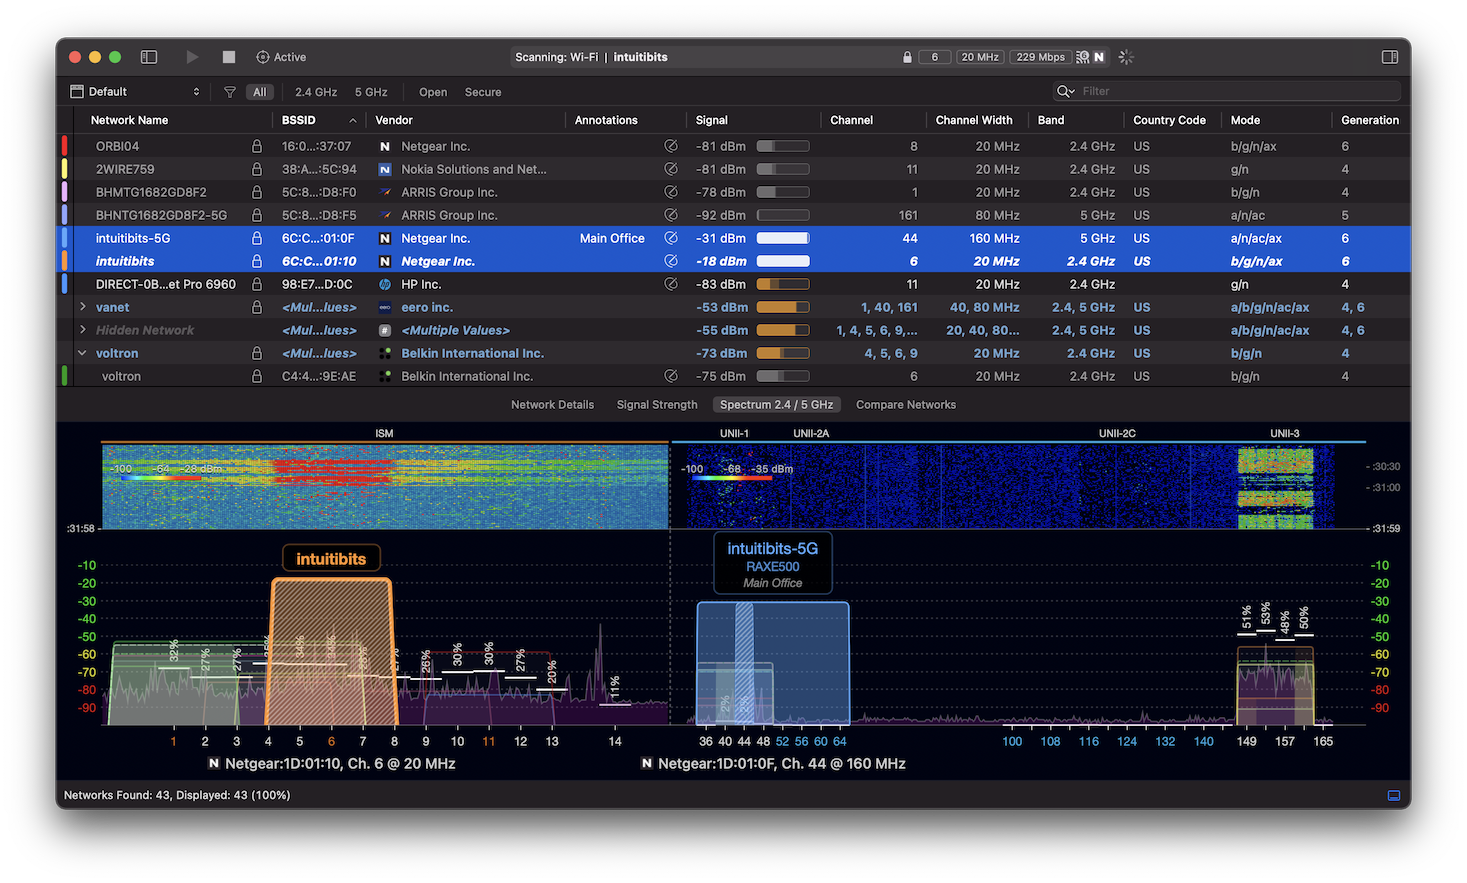
Task: Select the BHNTG1682GD8F2-5G network row
Action: click(x=735, y=215)
